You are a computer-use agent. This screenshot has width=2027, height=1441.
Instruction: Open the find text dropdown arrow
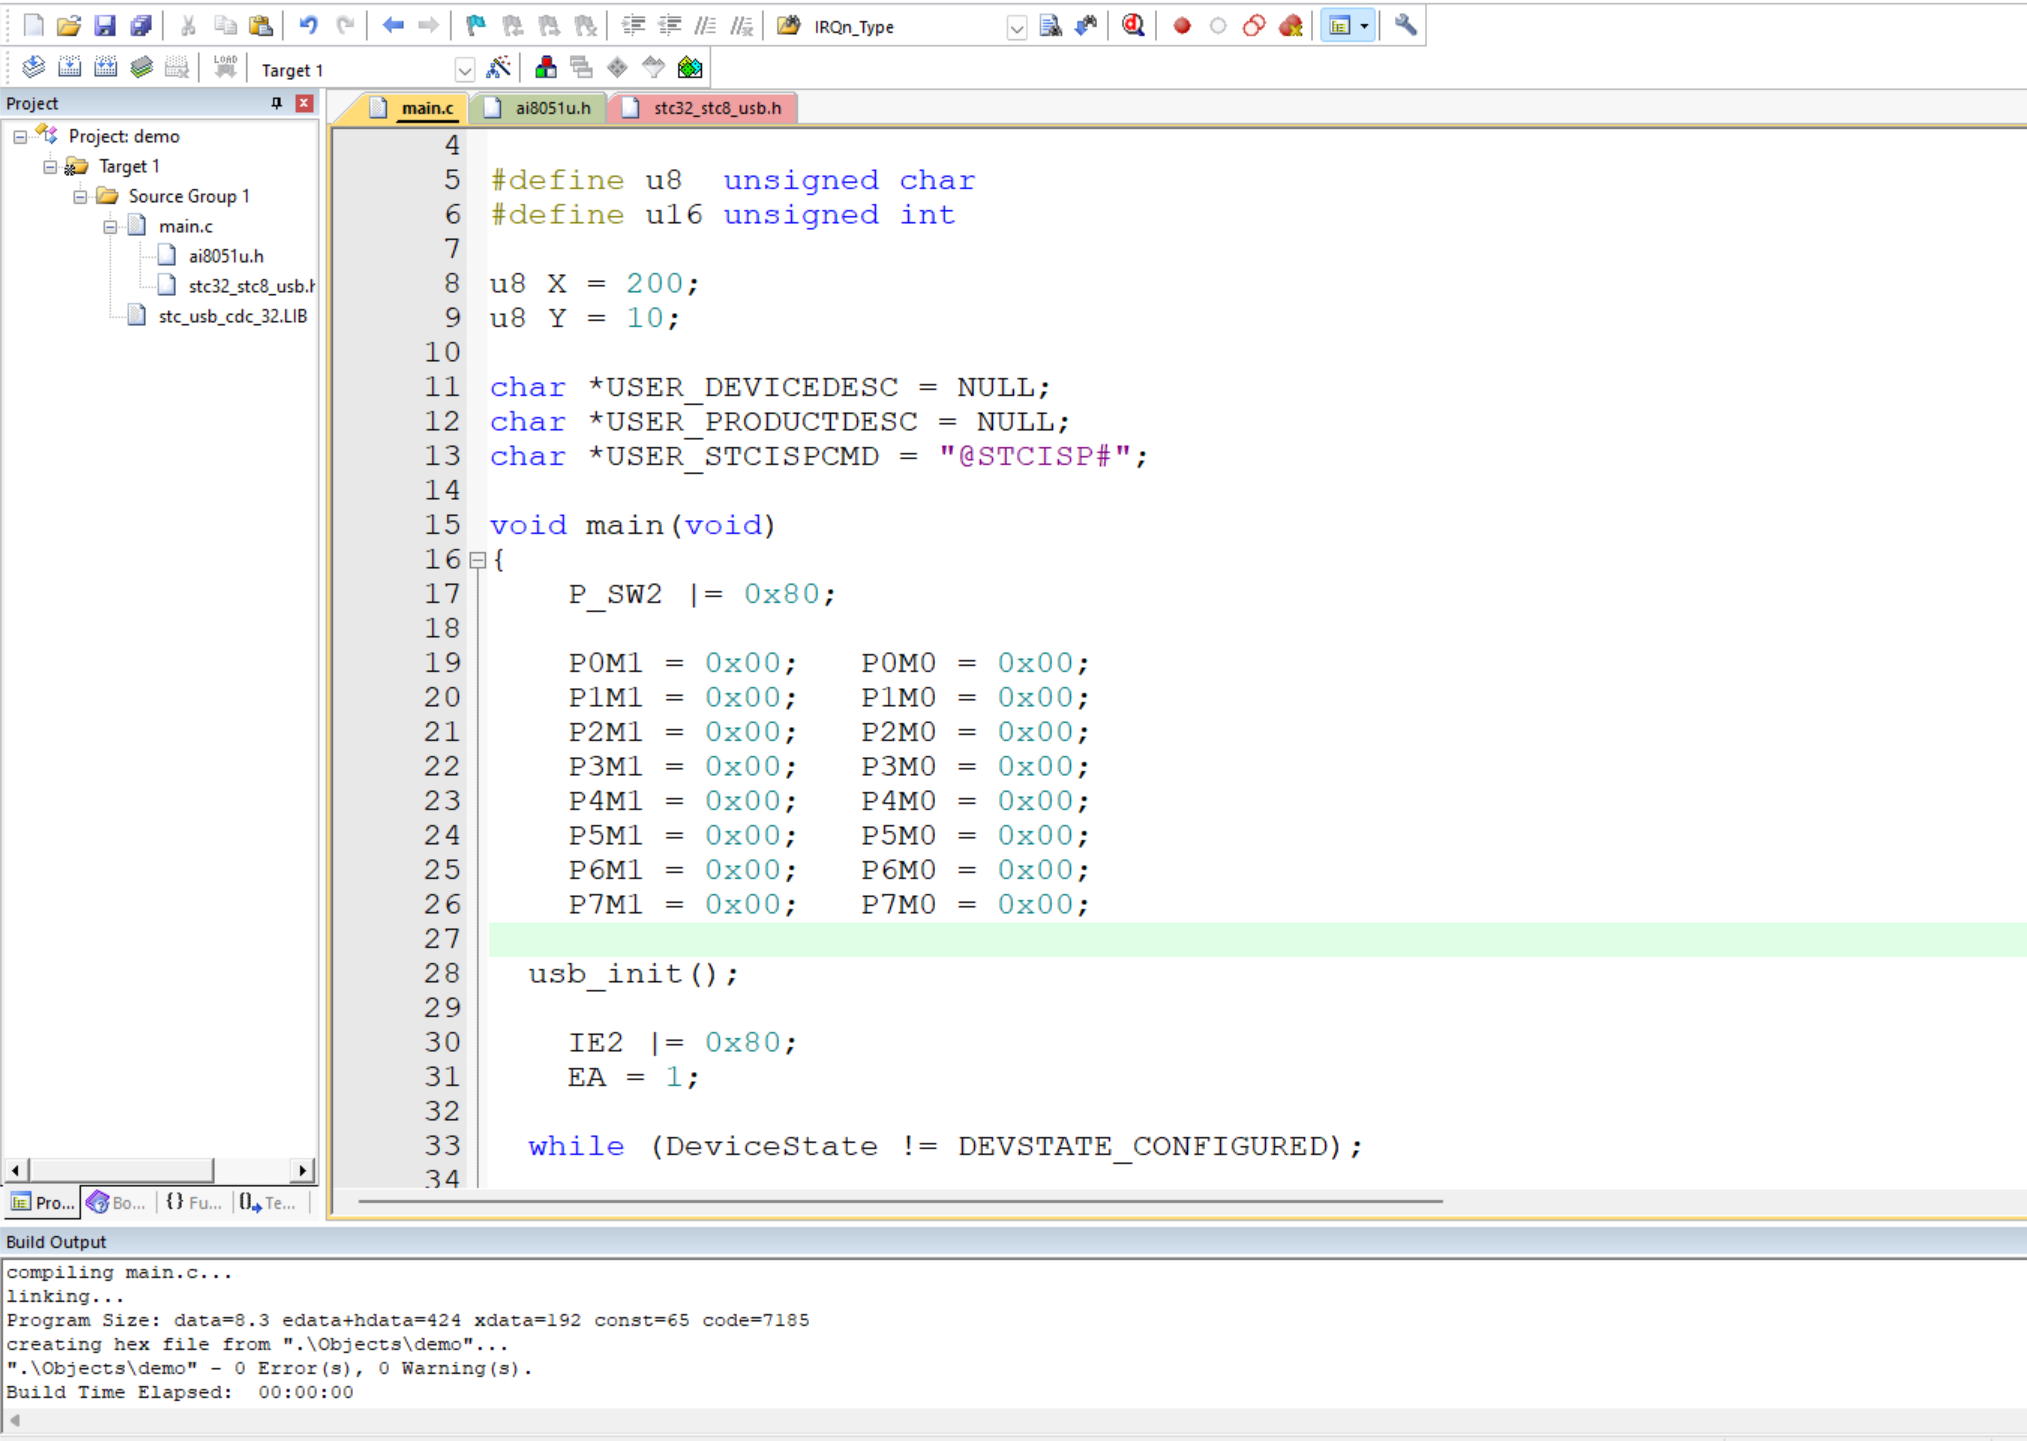click(1017, 27)
